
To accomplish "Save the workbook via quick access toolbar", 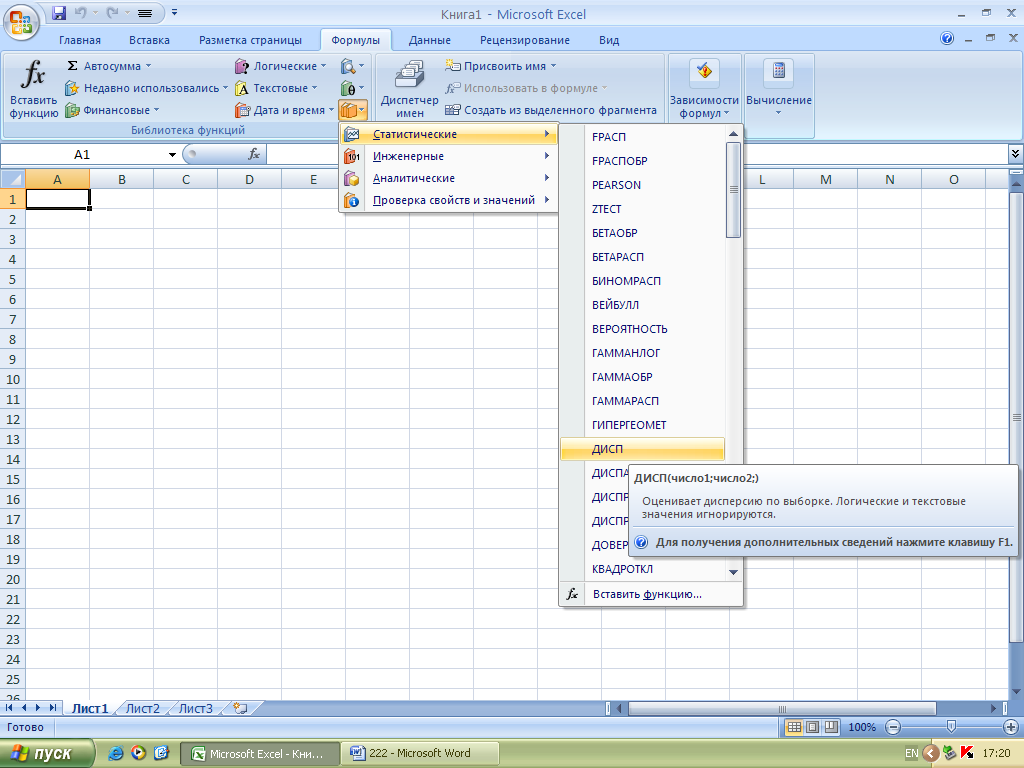I will pyautogui.click(x=59, y=12).
